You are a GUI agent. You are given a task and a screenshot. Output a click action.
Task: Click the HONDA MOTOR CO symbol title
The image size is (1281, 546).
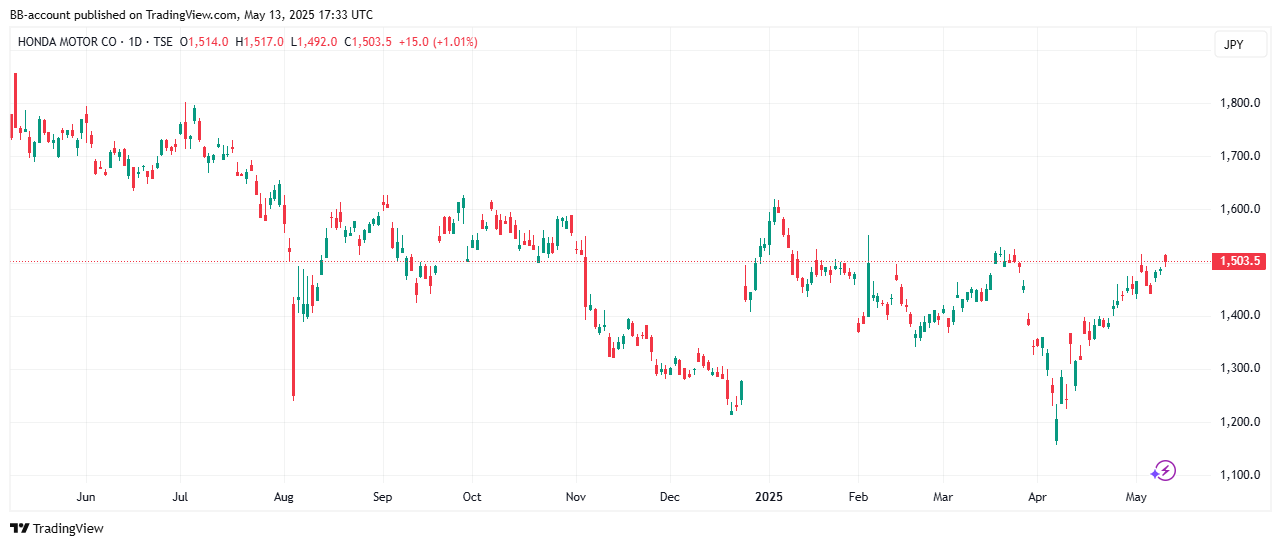(67, 42)
